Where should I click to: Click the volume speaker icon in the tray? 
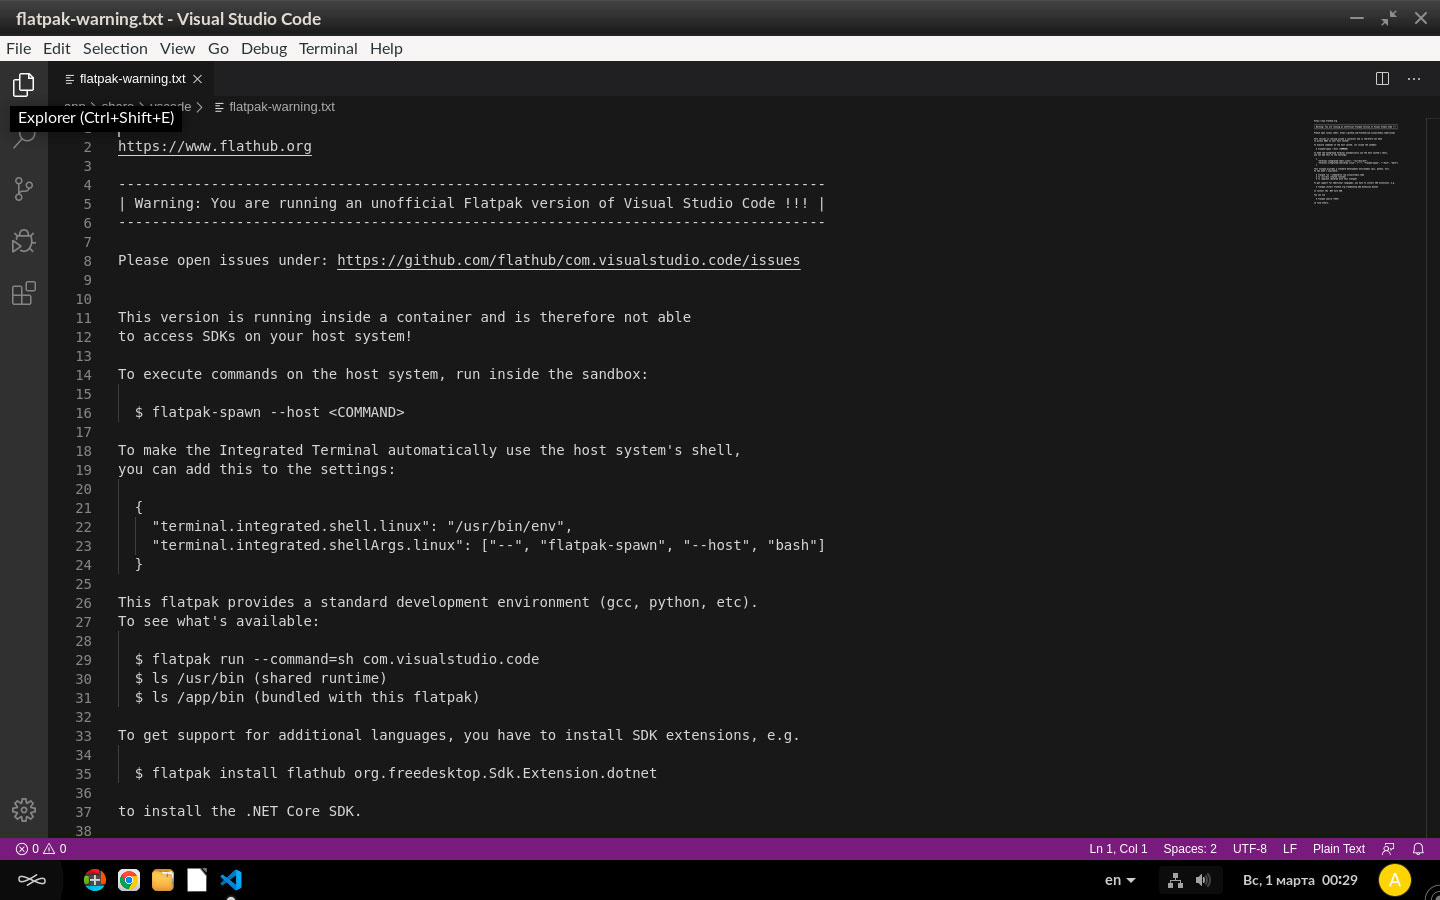point(1203,880)
